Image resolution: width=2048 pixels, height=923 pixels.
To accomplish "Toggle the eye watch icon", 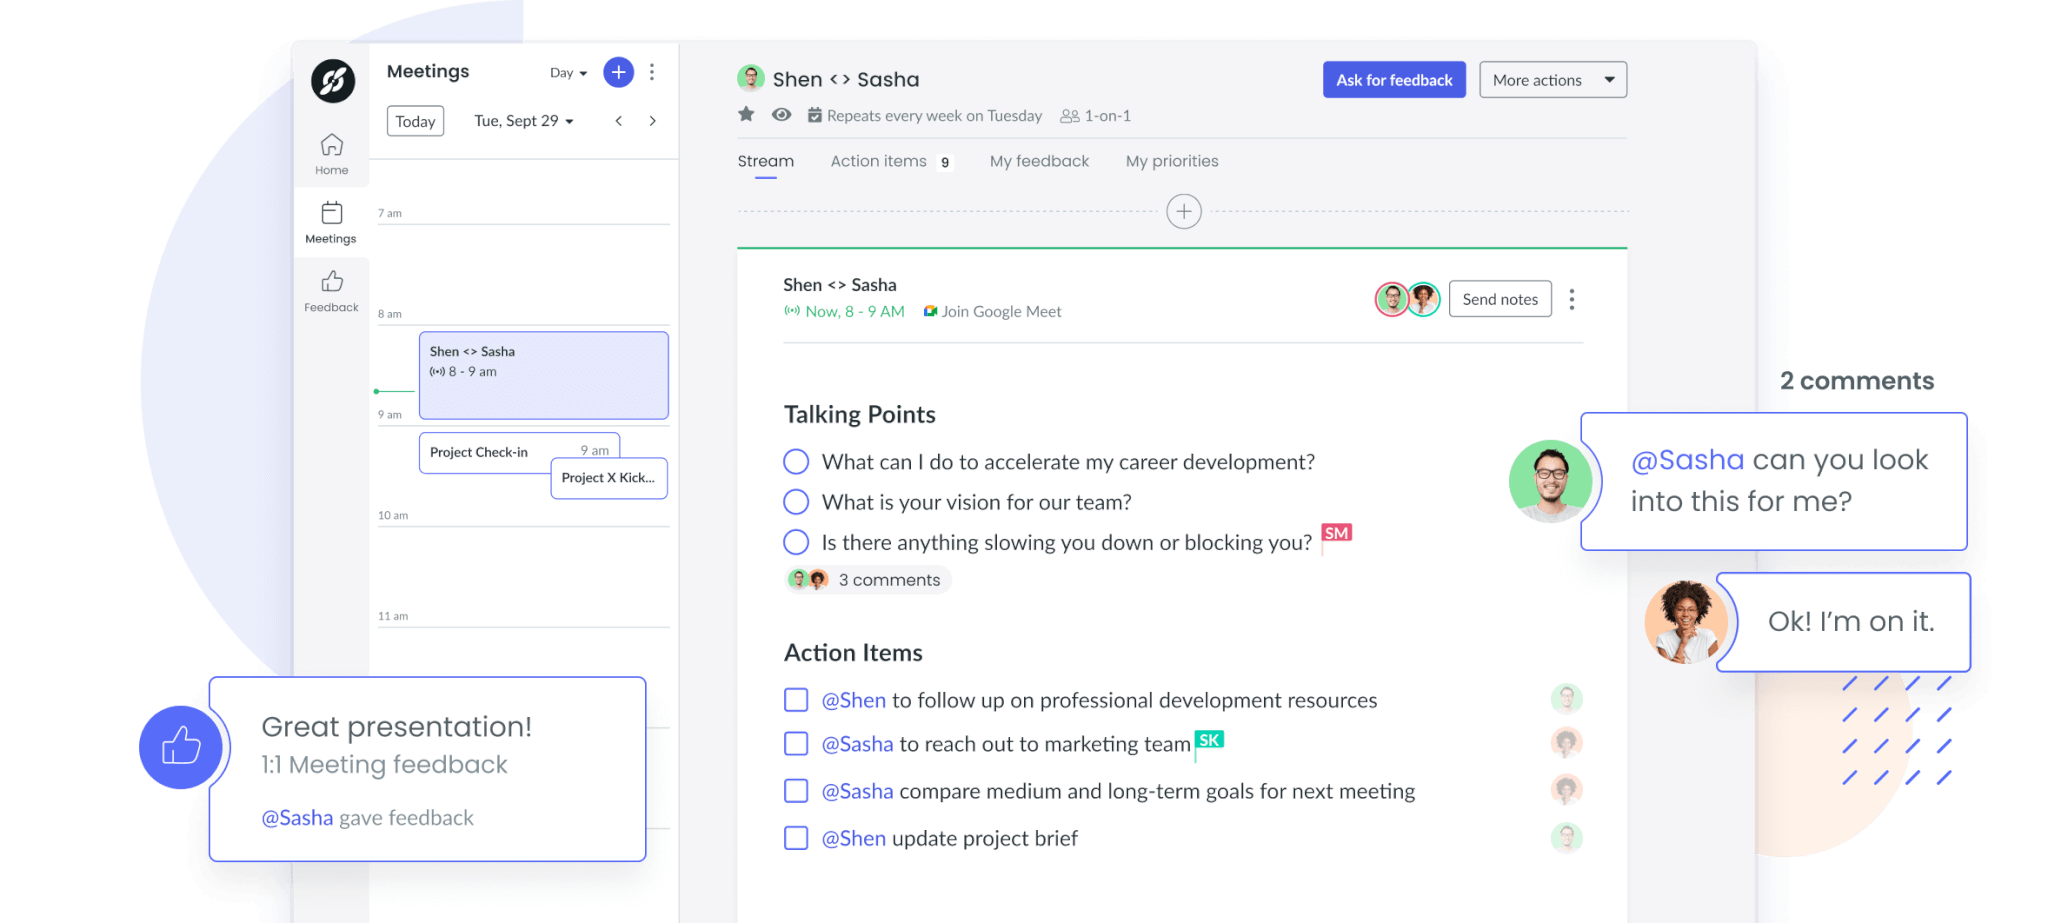I will [x=782, y=115].
